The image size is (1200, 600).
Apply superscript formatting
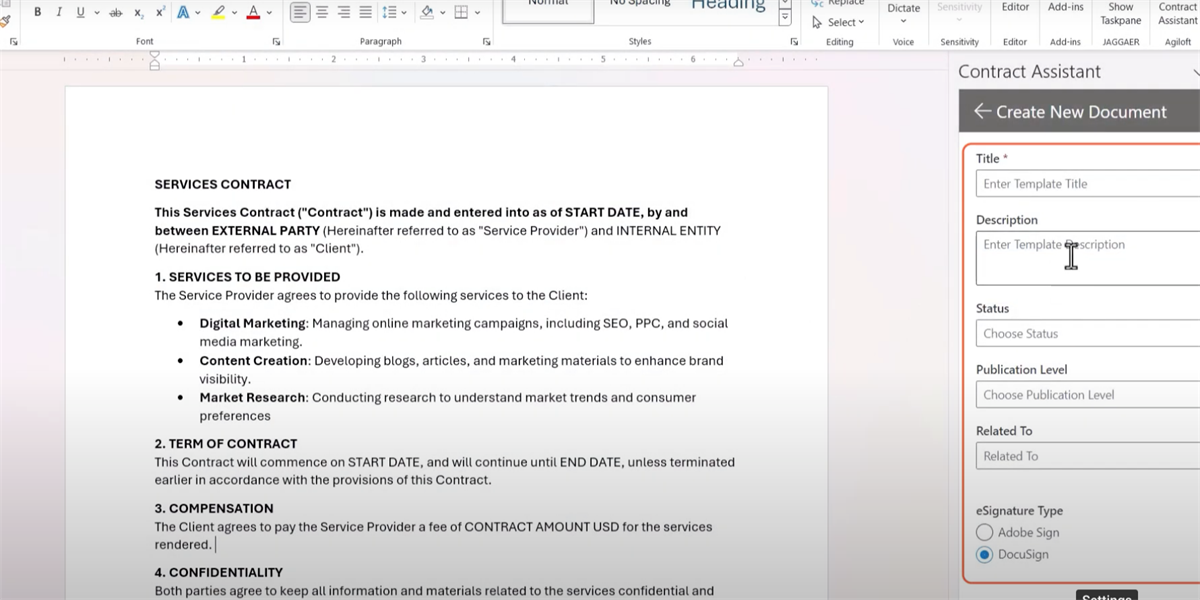click(x=160, y=12)
